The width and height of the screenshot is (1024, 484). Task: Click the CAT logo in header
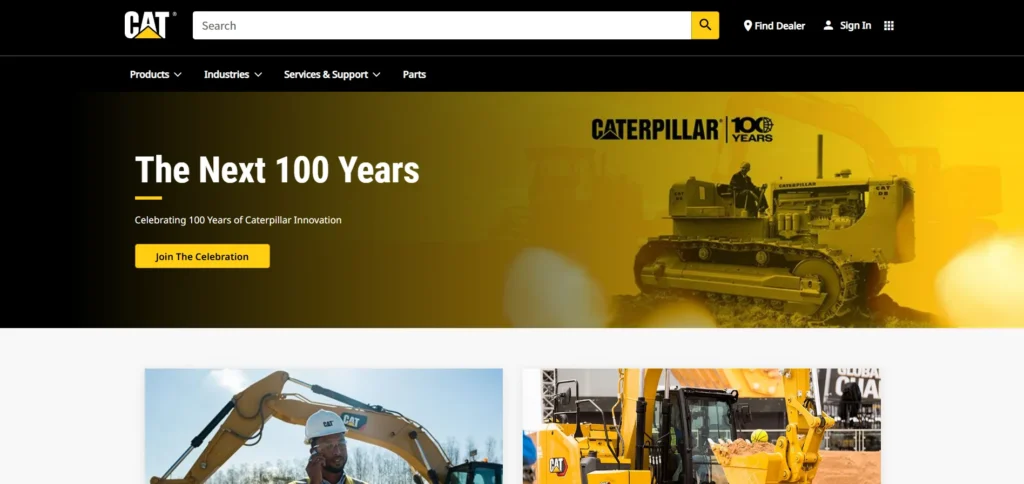click(148, 25)
